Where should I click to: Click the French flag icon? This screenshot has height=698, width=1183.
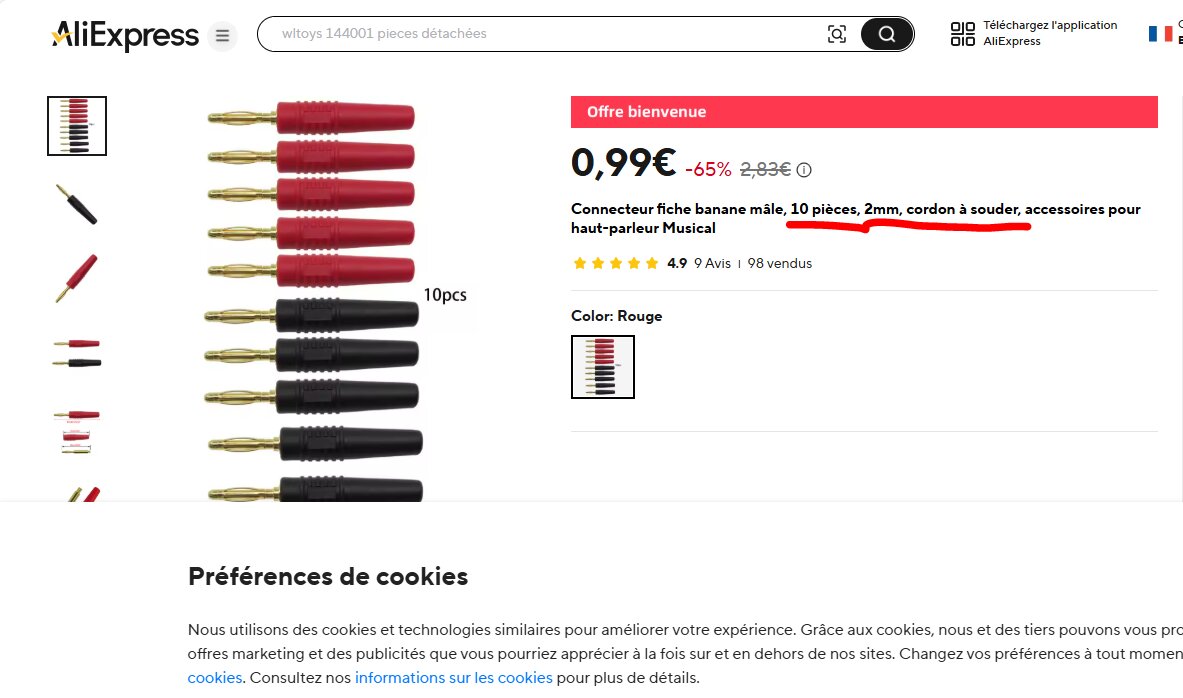1160,34
